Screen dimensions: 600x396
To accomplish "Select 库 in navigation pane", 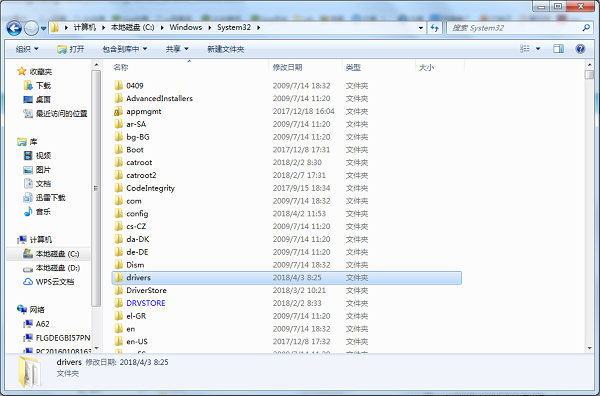I will (x=27, y=142).
